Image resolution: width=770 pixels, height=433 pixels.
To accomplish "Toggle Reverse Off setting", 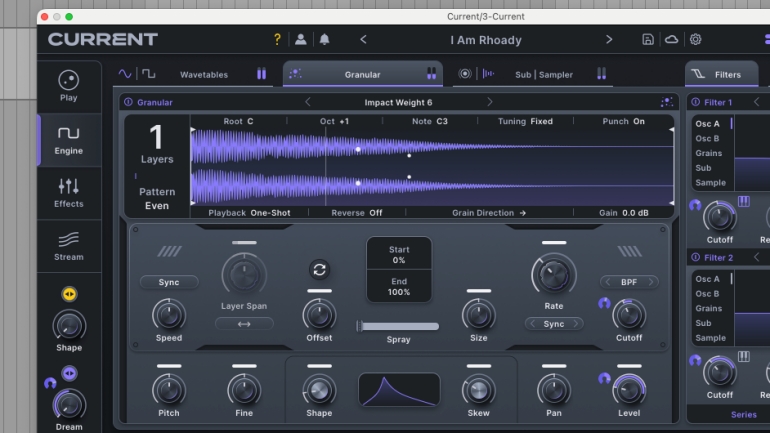I will click(357, 213).
